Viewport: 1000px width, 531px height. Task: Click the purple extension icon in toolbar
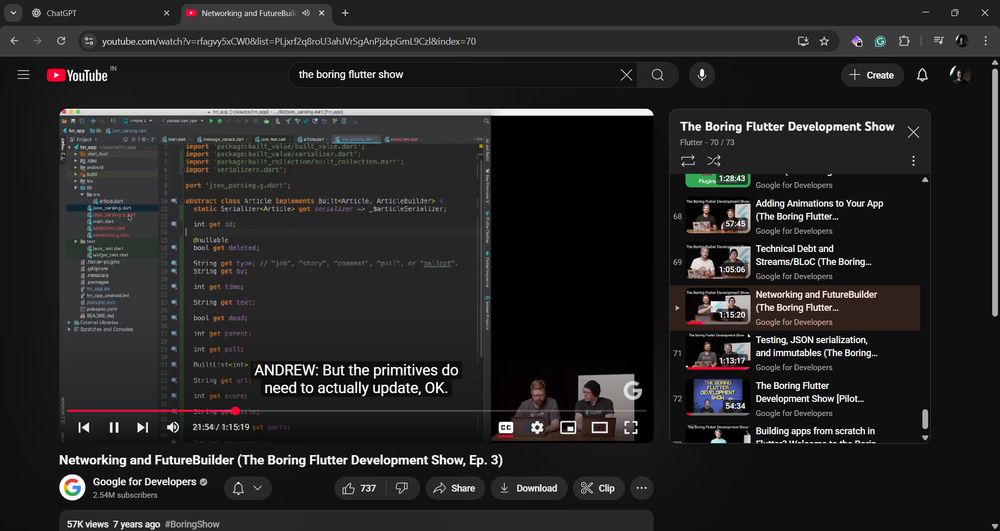[x=857, y=41]
